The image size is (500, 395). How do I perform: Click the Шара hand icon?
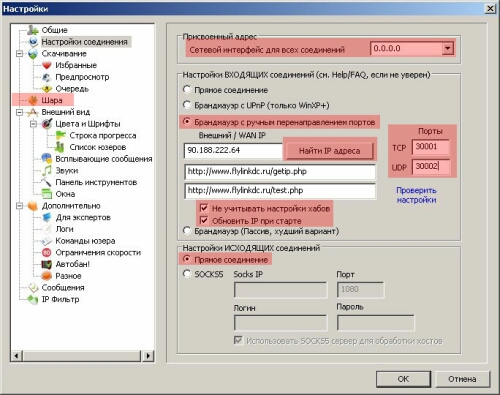pos(33,100)
